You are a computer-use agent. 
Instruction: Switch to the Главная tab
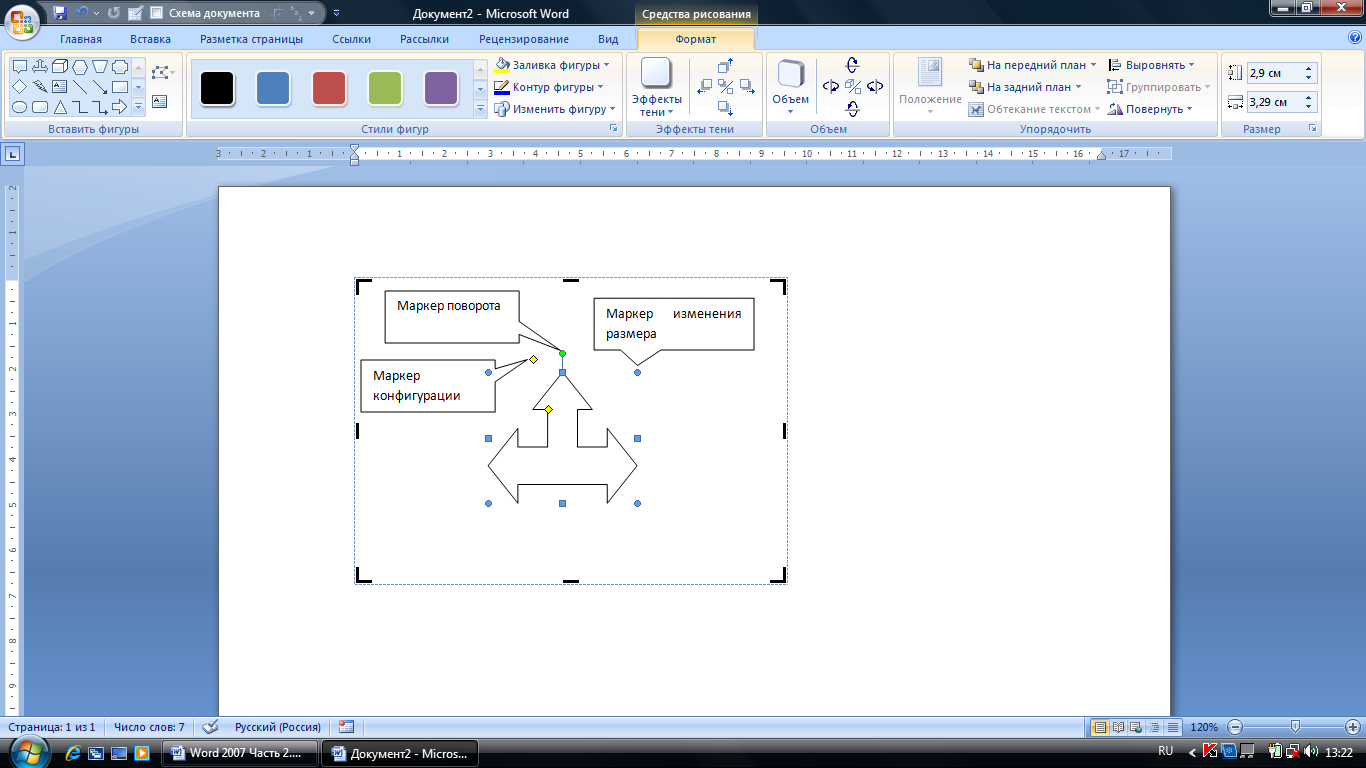(80, 39)
